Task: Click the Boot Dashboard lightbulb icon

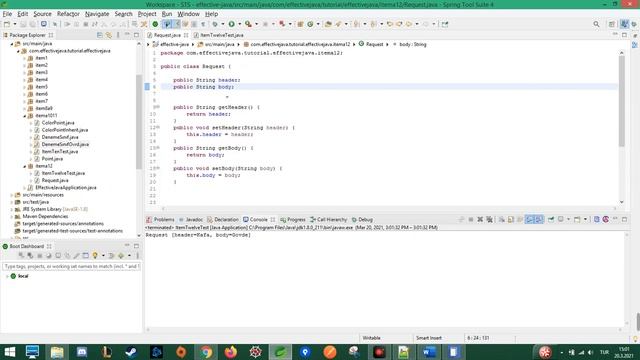Action: (x=95, y=256)
